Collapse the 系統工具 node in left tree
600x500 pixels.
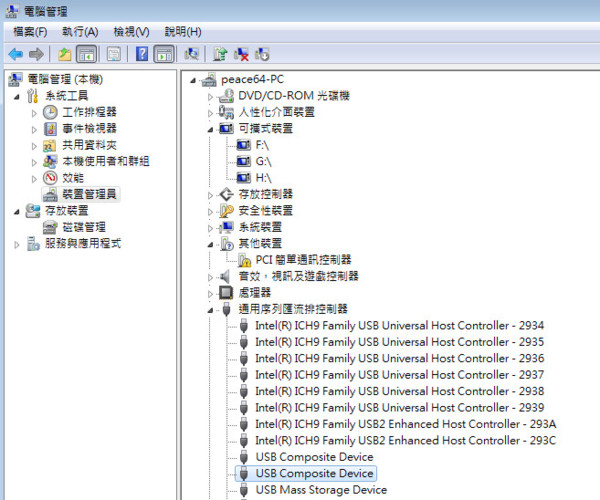(16, 96)
